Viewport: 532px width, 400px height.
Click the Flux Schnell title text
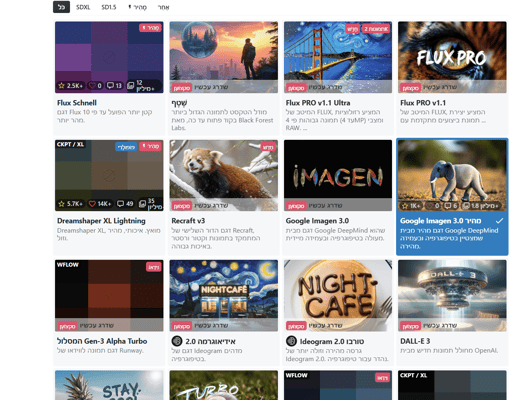pyautogui.click(x=77, y=103)
